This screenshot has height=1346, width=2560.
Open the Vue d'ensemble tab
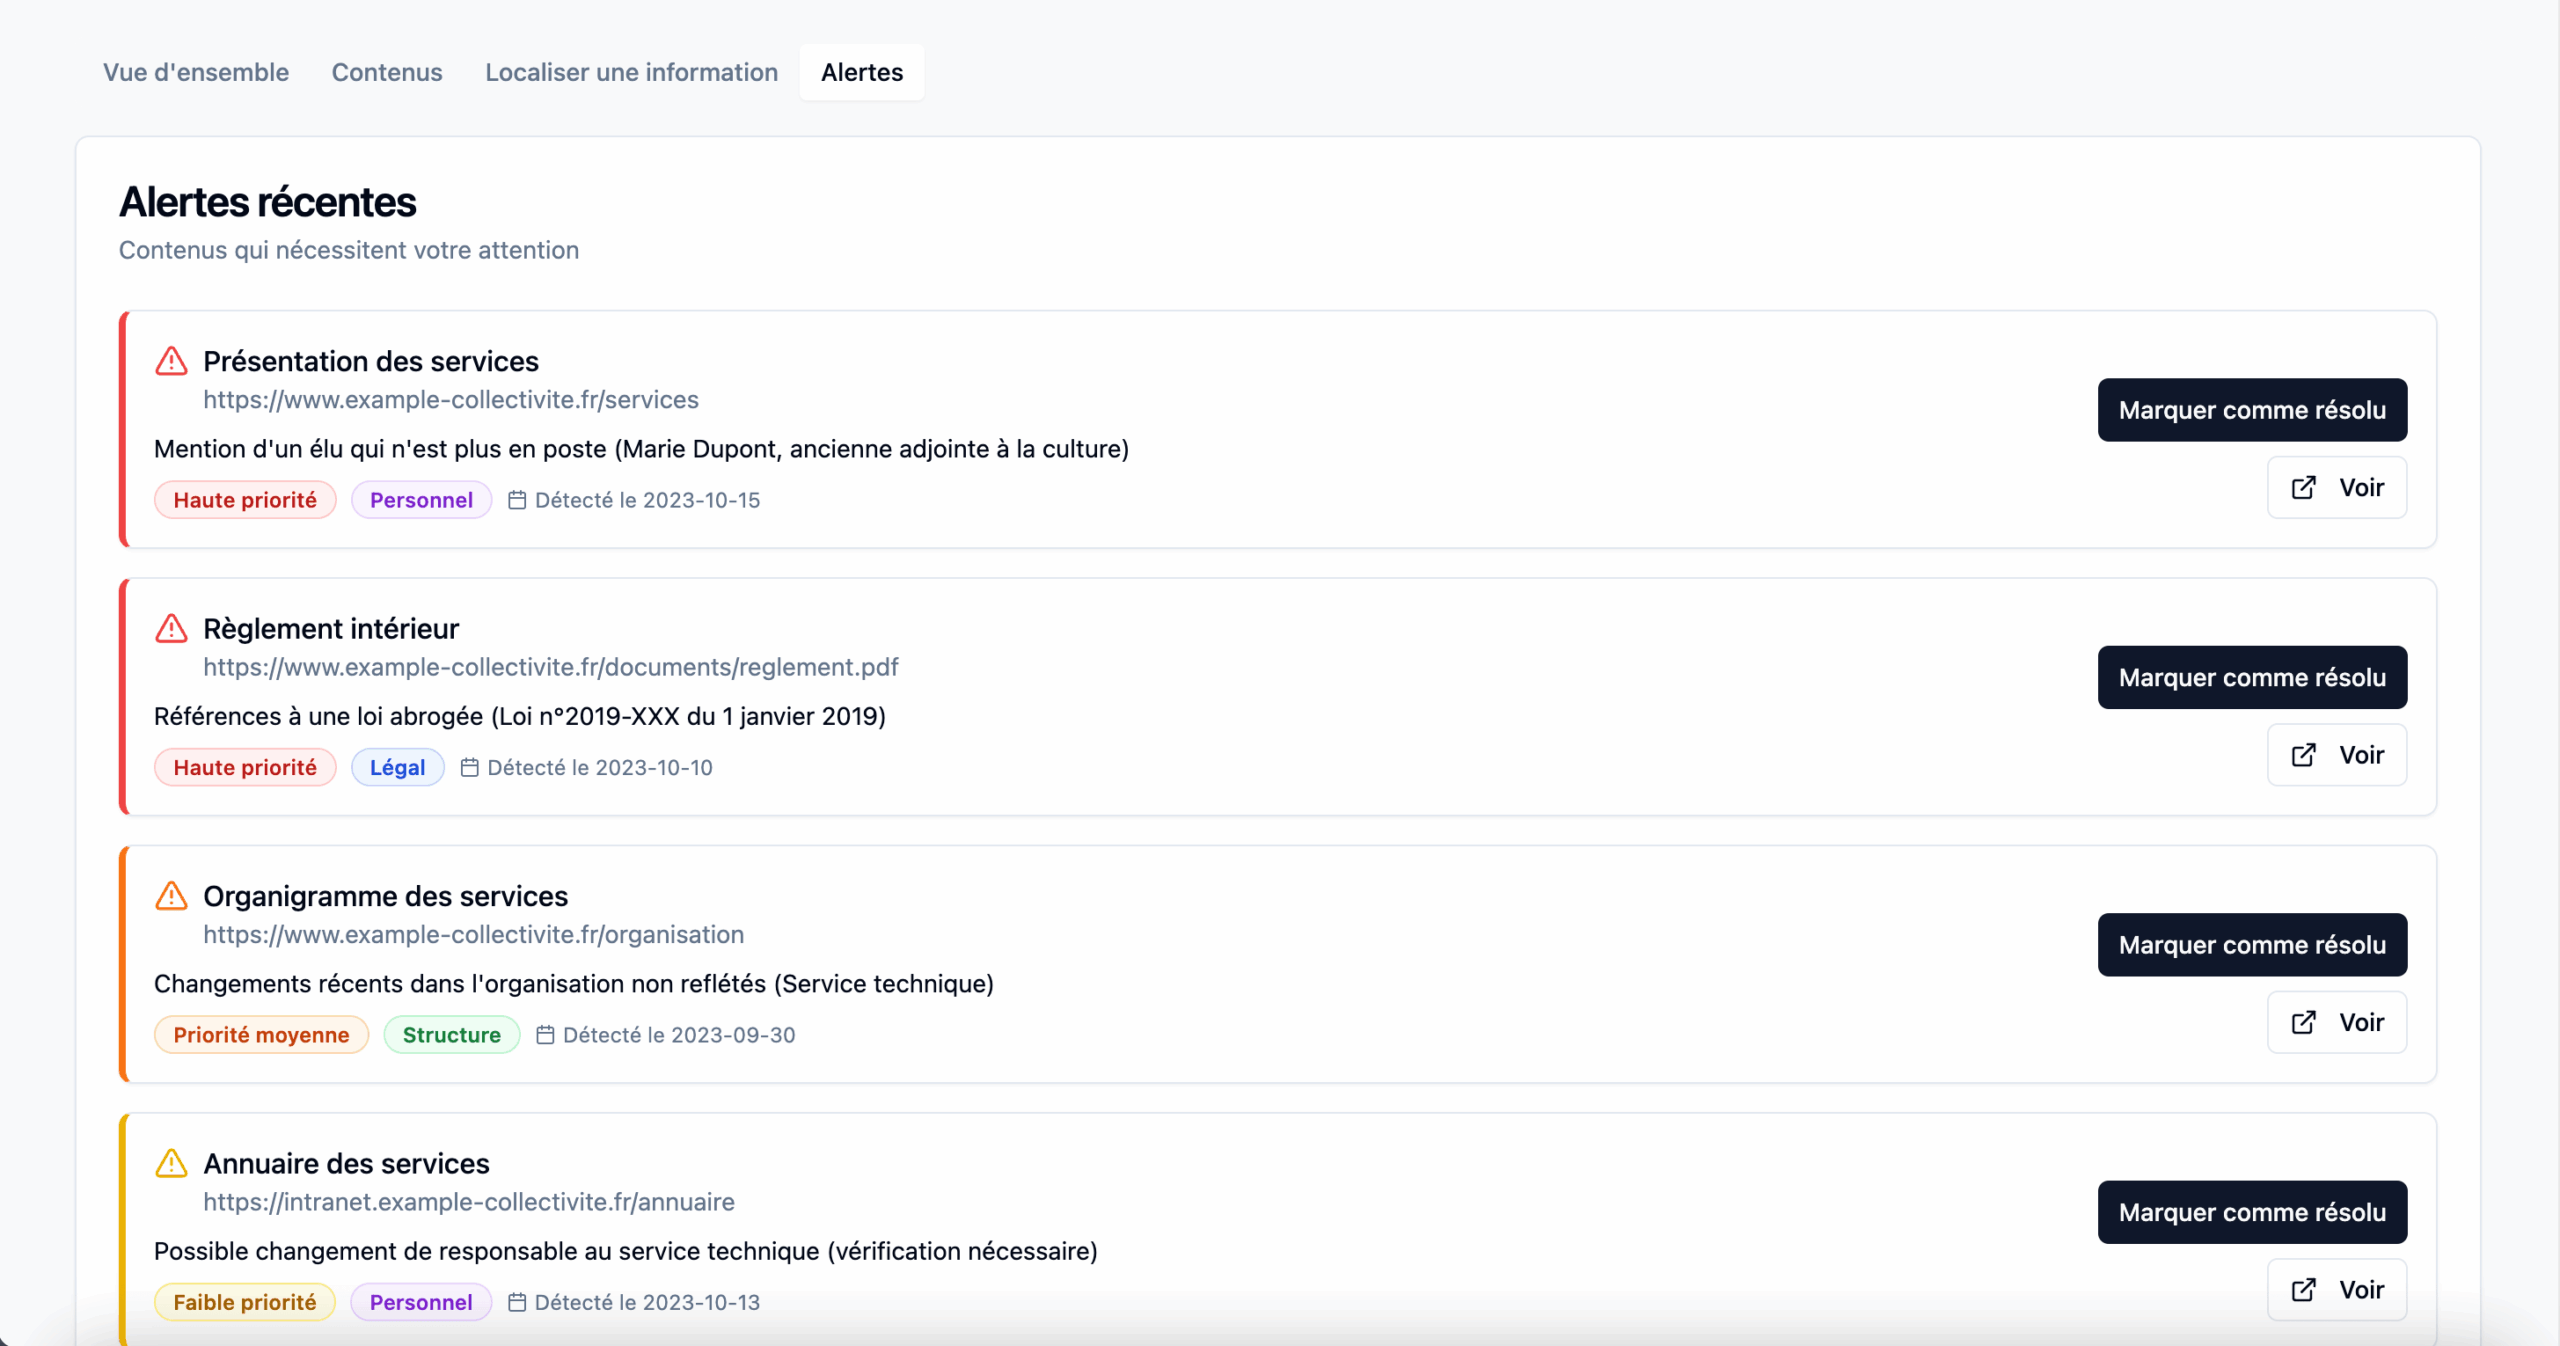pyautogui.click(x=196, y=72)
